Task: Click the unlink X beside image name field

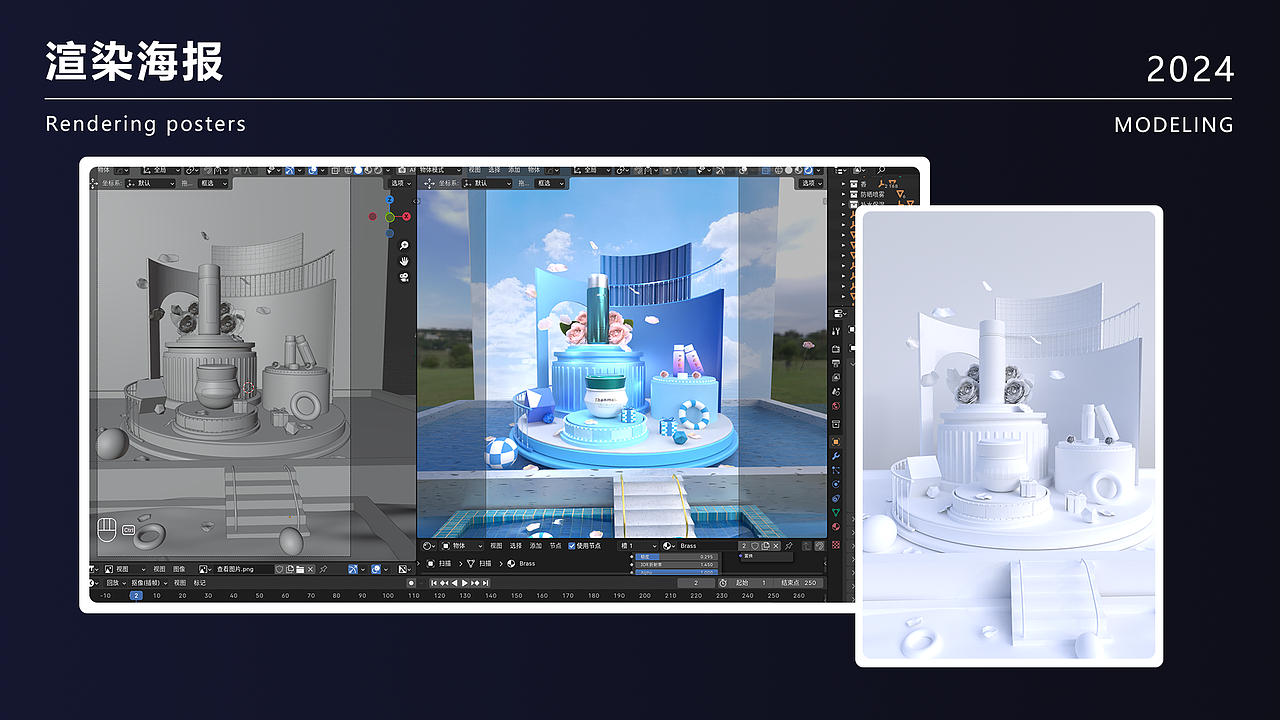Action: pos(310,569)
